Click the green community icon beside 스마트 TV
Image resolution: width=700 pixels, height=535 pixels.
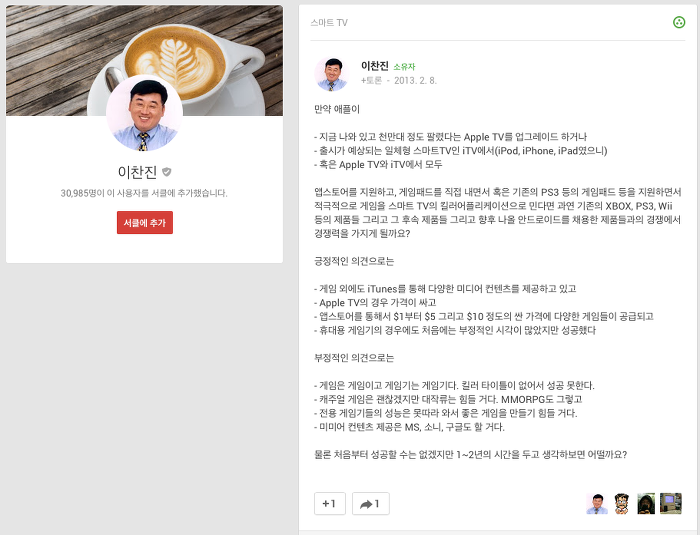(x=679, y=22)
